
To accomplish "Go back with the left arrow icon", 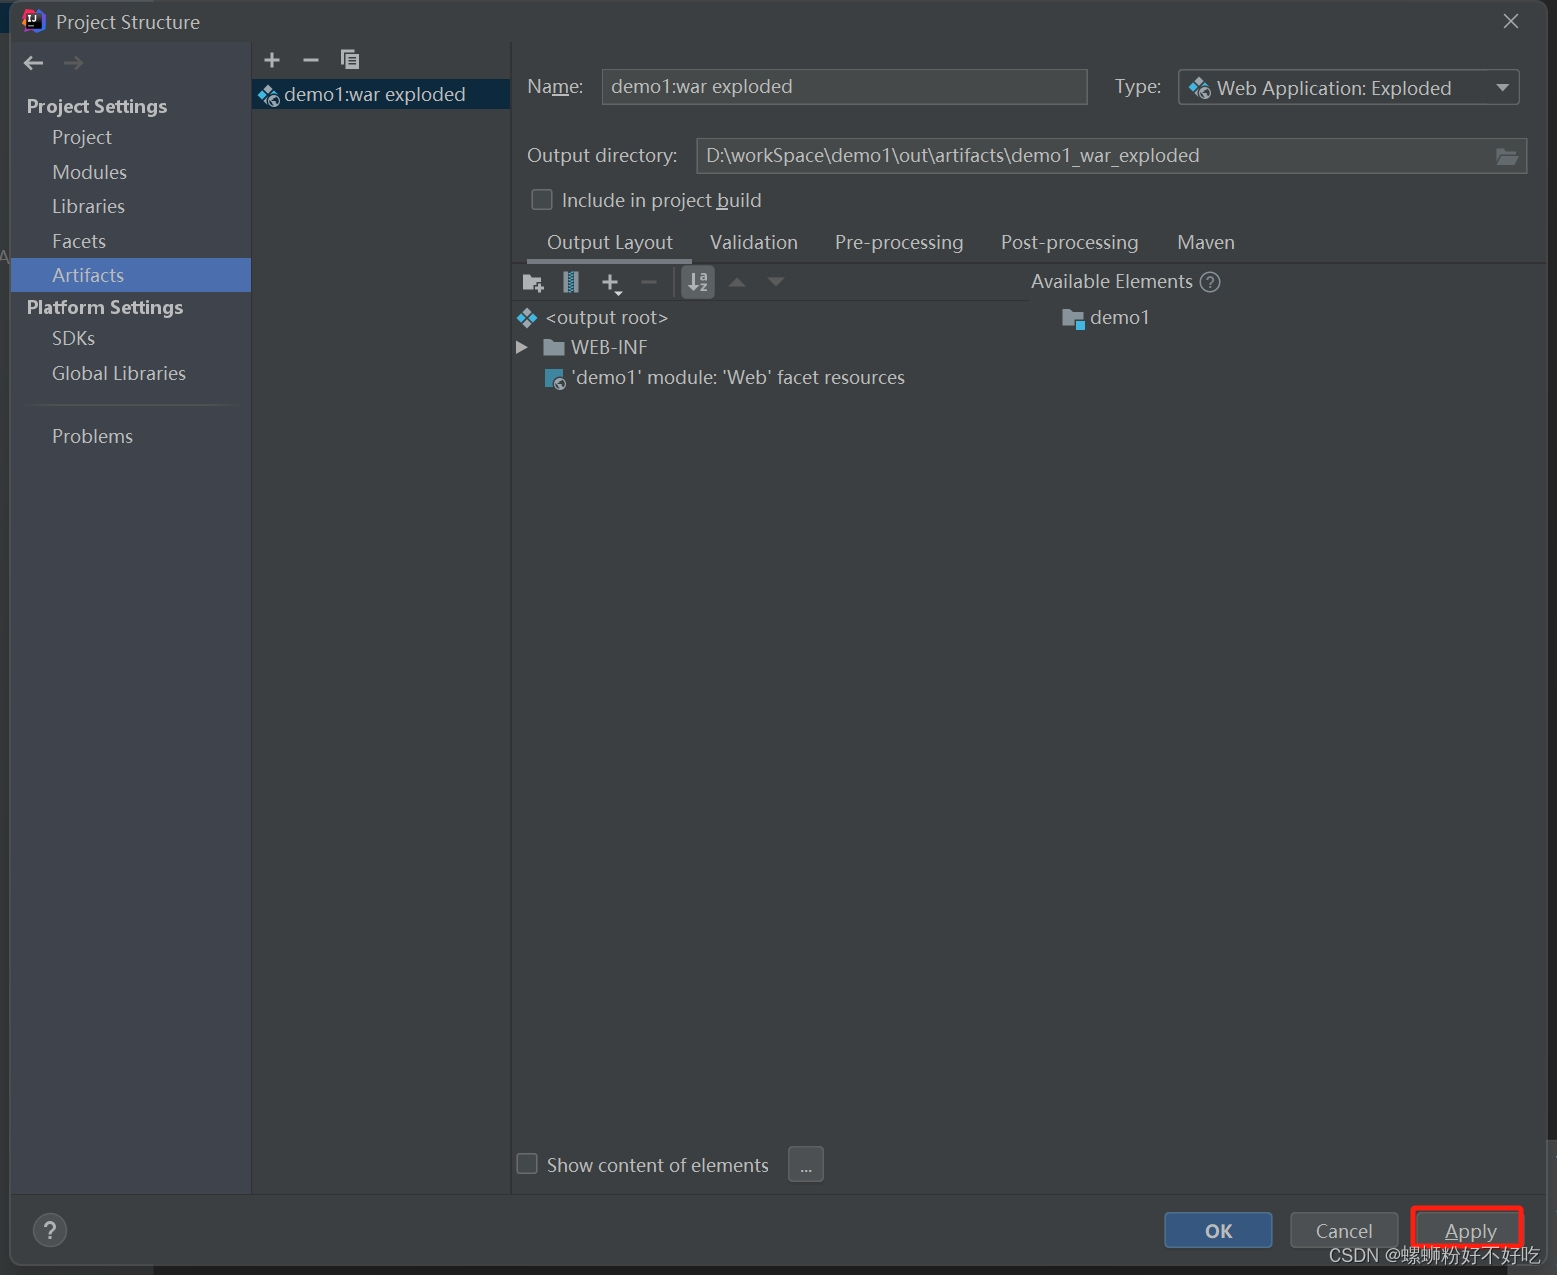I will coord(33,63).
